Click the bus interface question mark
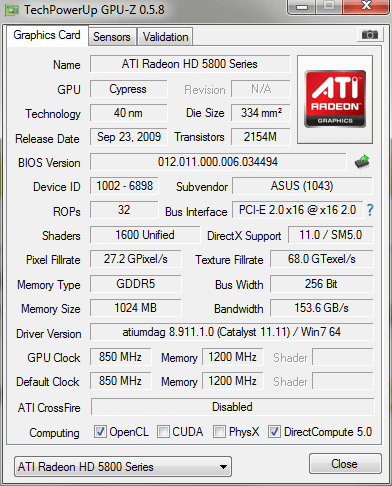The image size is (392, 486). point(370,210)
